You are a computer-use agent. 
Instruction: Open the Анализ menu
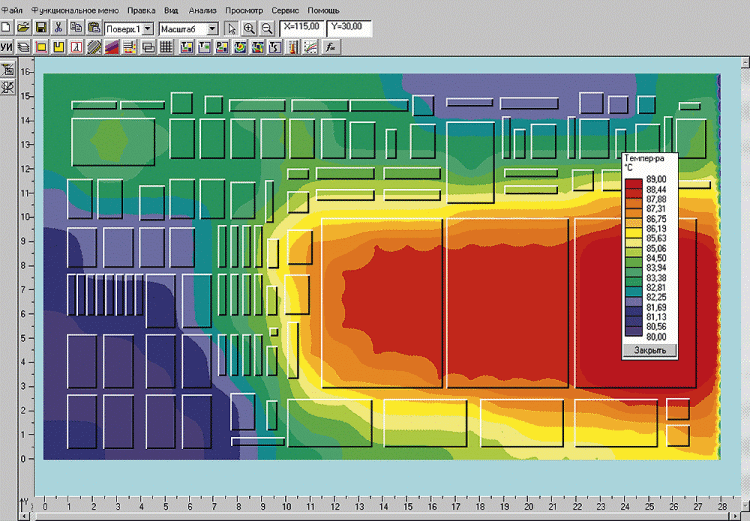(x=202, y=10)
